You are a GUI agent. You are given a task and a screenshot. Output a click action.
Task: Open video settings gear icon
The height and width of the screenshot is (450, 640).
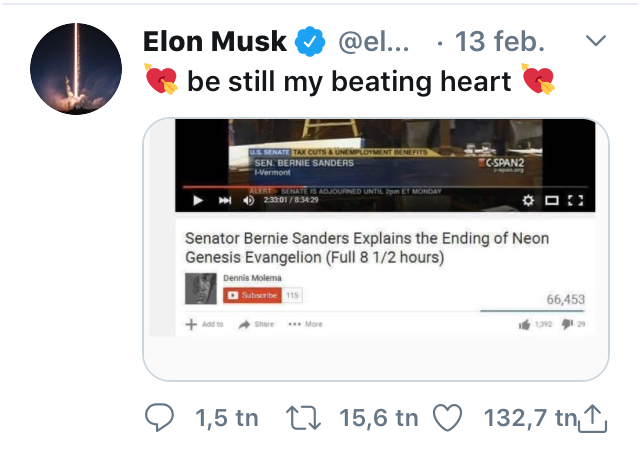[528, 200]
